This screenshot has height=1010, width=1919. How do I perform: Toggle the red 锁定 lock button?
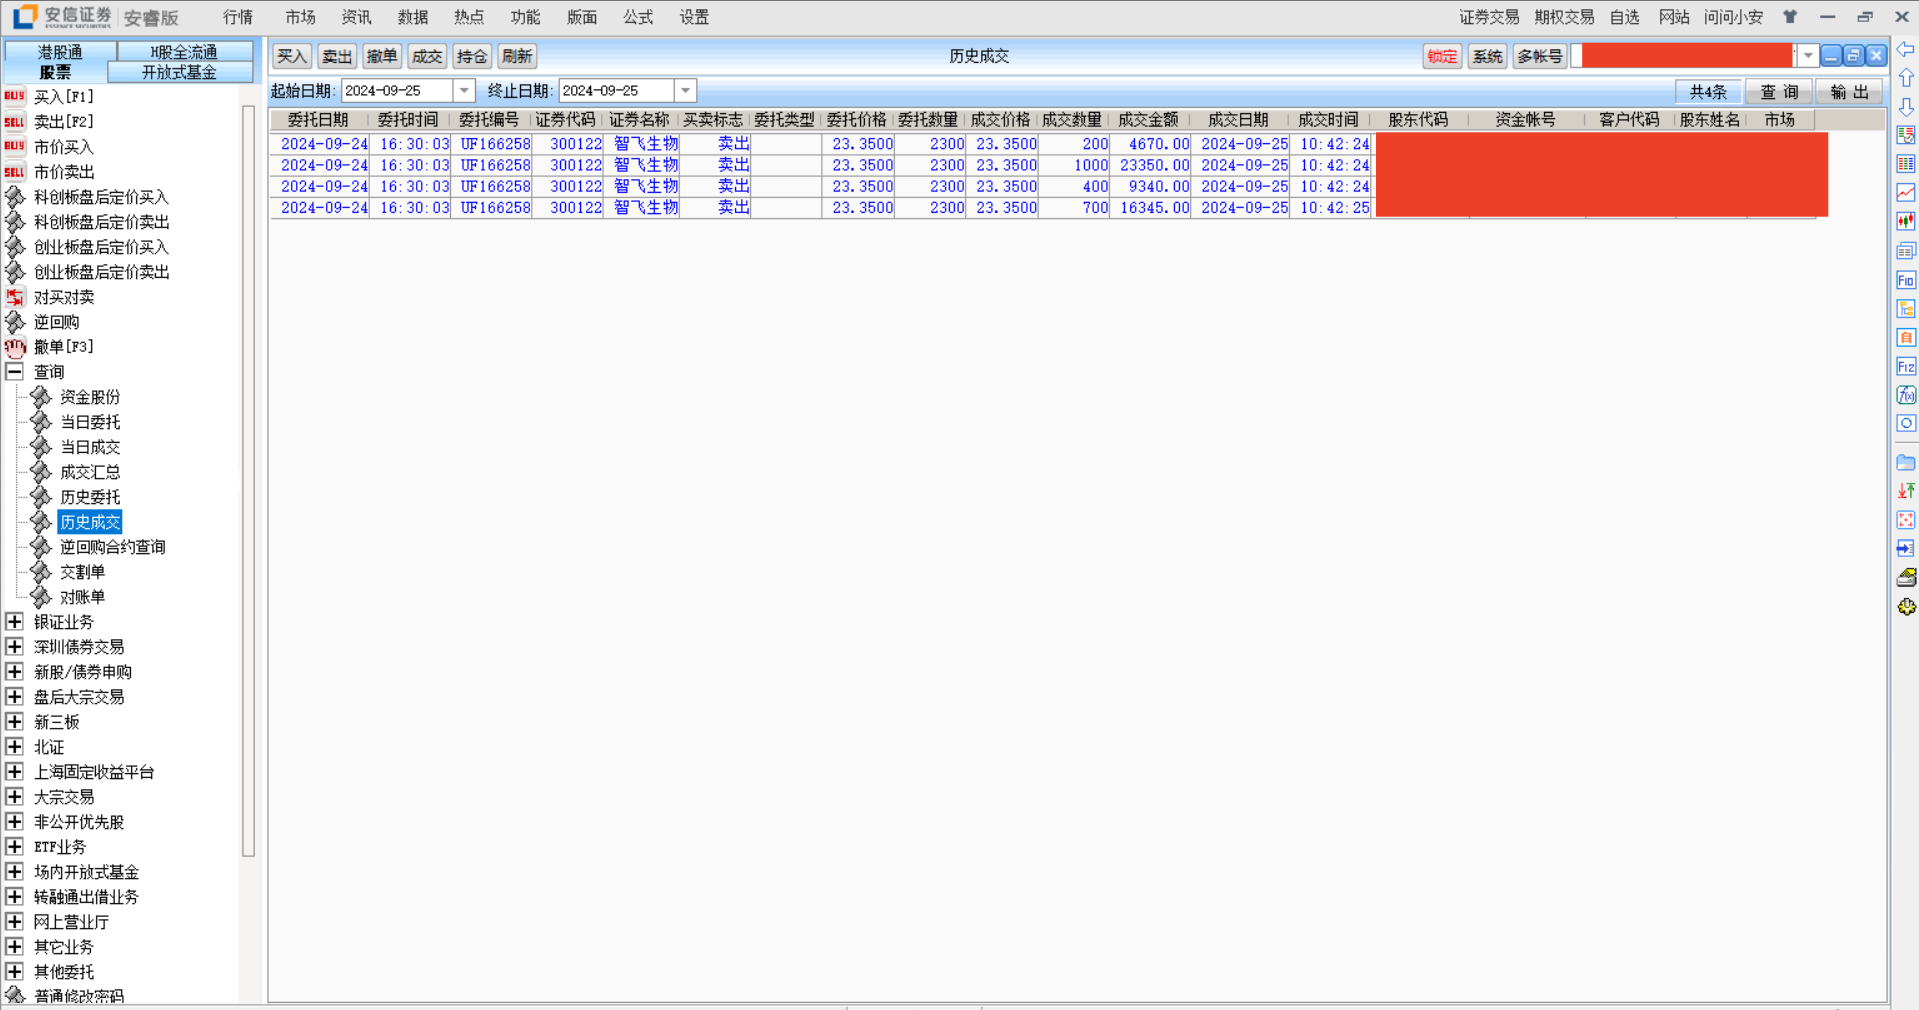(x=1441, y=56)
